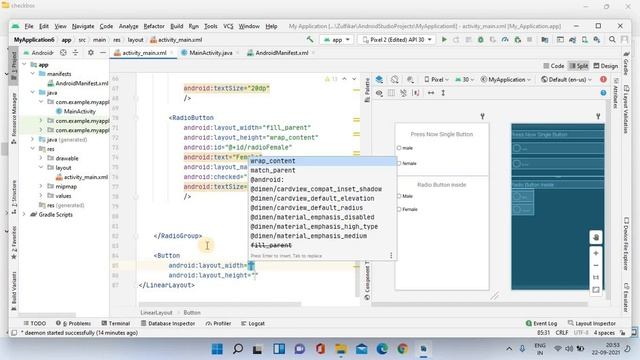640x360 pixels.
Task: Click the Expand Horizontally arrows icon
Action: click(431, 93)
